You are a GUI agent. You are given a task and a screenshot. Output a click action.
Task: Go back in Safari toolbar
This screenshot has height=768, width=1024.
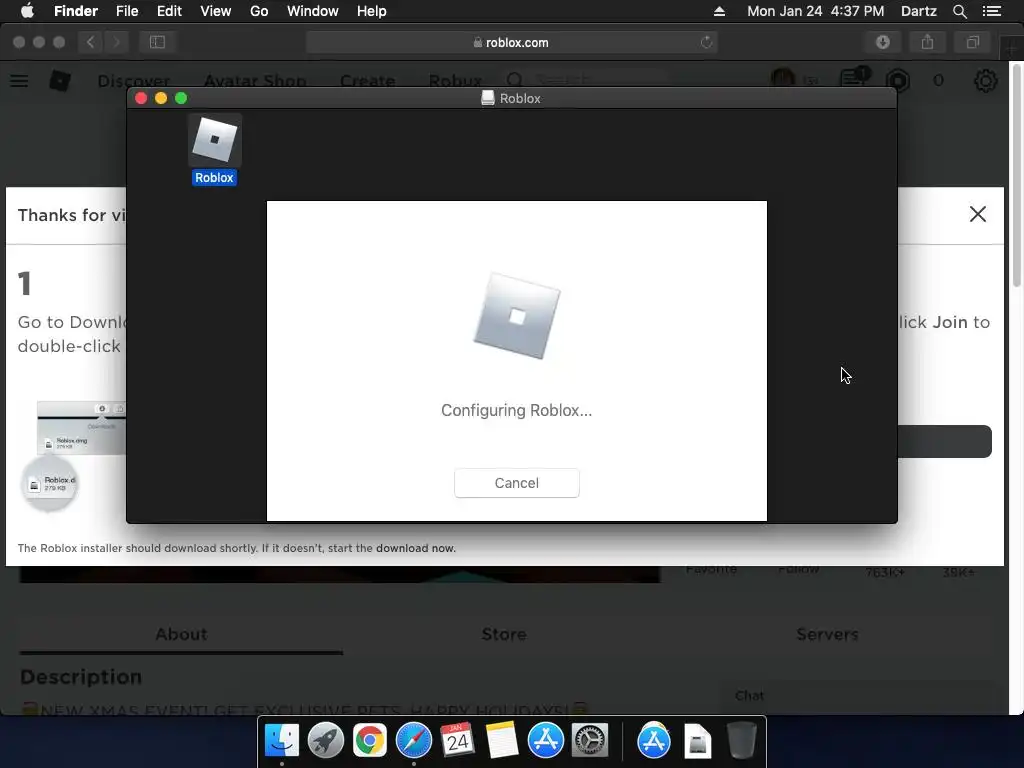pyautogui.click(x=90, y=42)
